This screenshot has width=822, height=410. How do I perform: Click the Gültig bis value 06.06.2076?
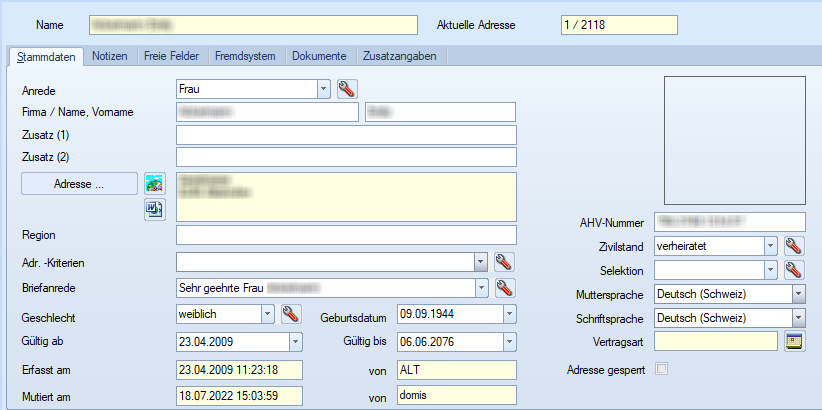coord(427,342)
